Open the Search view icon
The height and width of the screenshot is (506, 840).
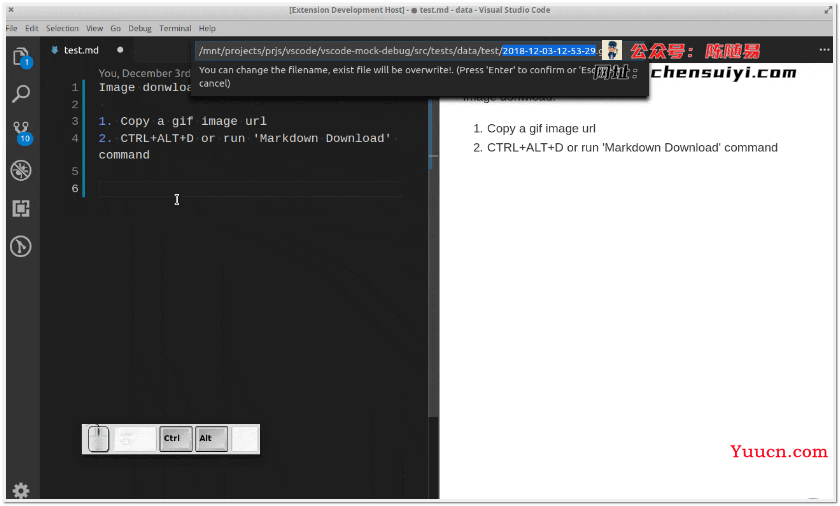[21, 94]
